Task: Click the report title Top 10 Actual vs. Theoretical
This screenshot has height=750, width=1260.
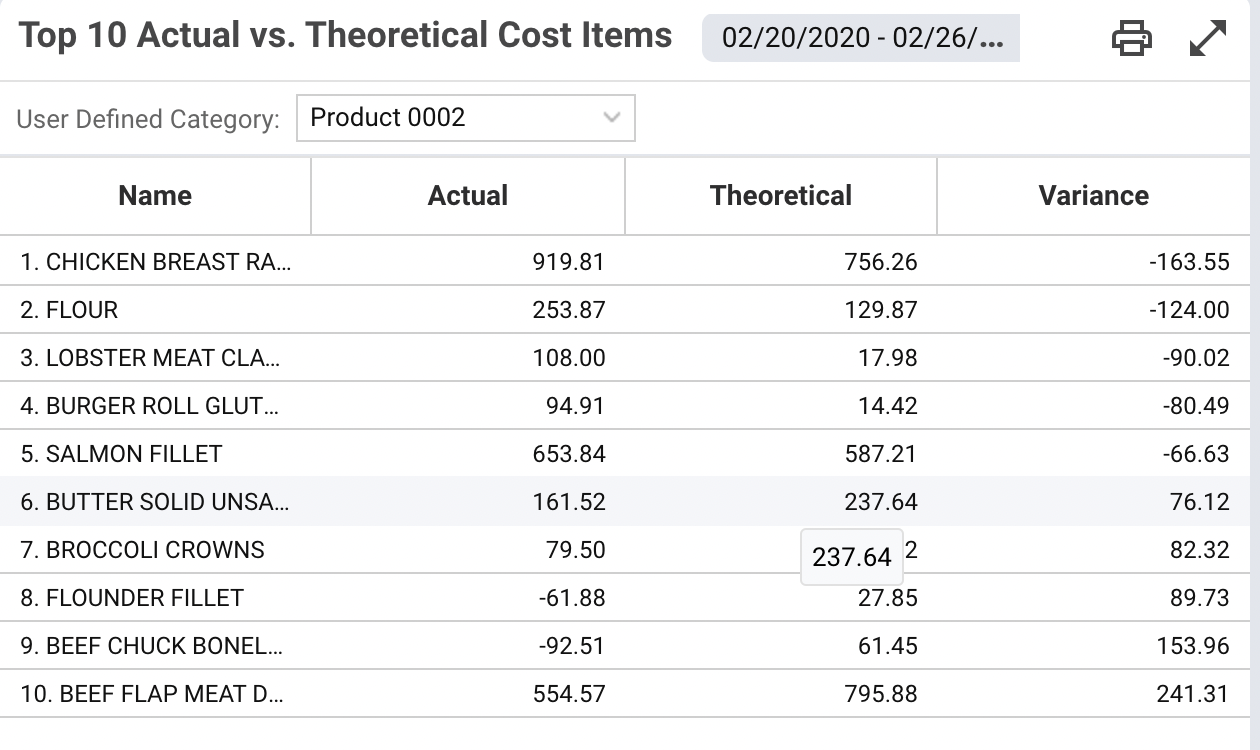Action: tap(345, 35)
